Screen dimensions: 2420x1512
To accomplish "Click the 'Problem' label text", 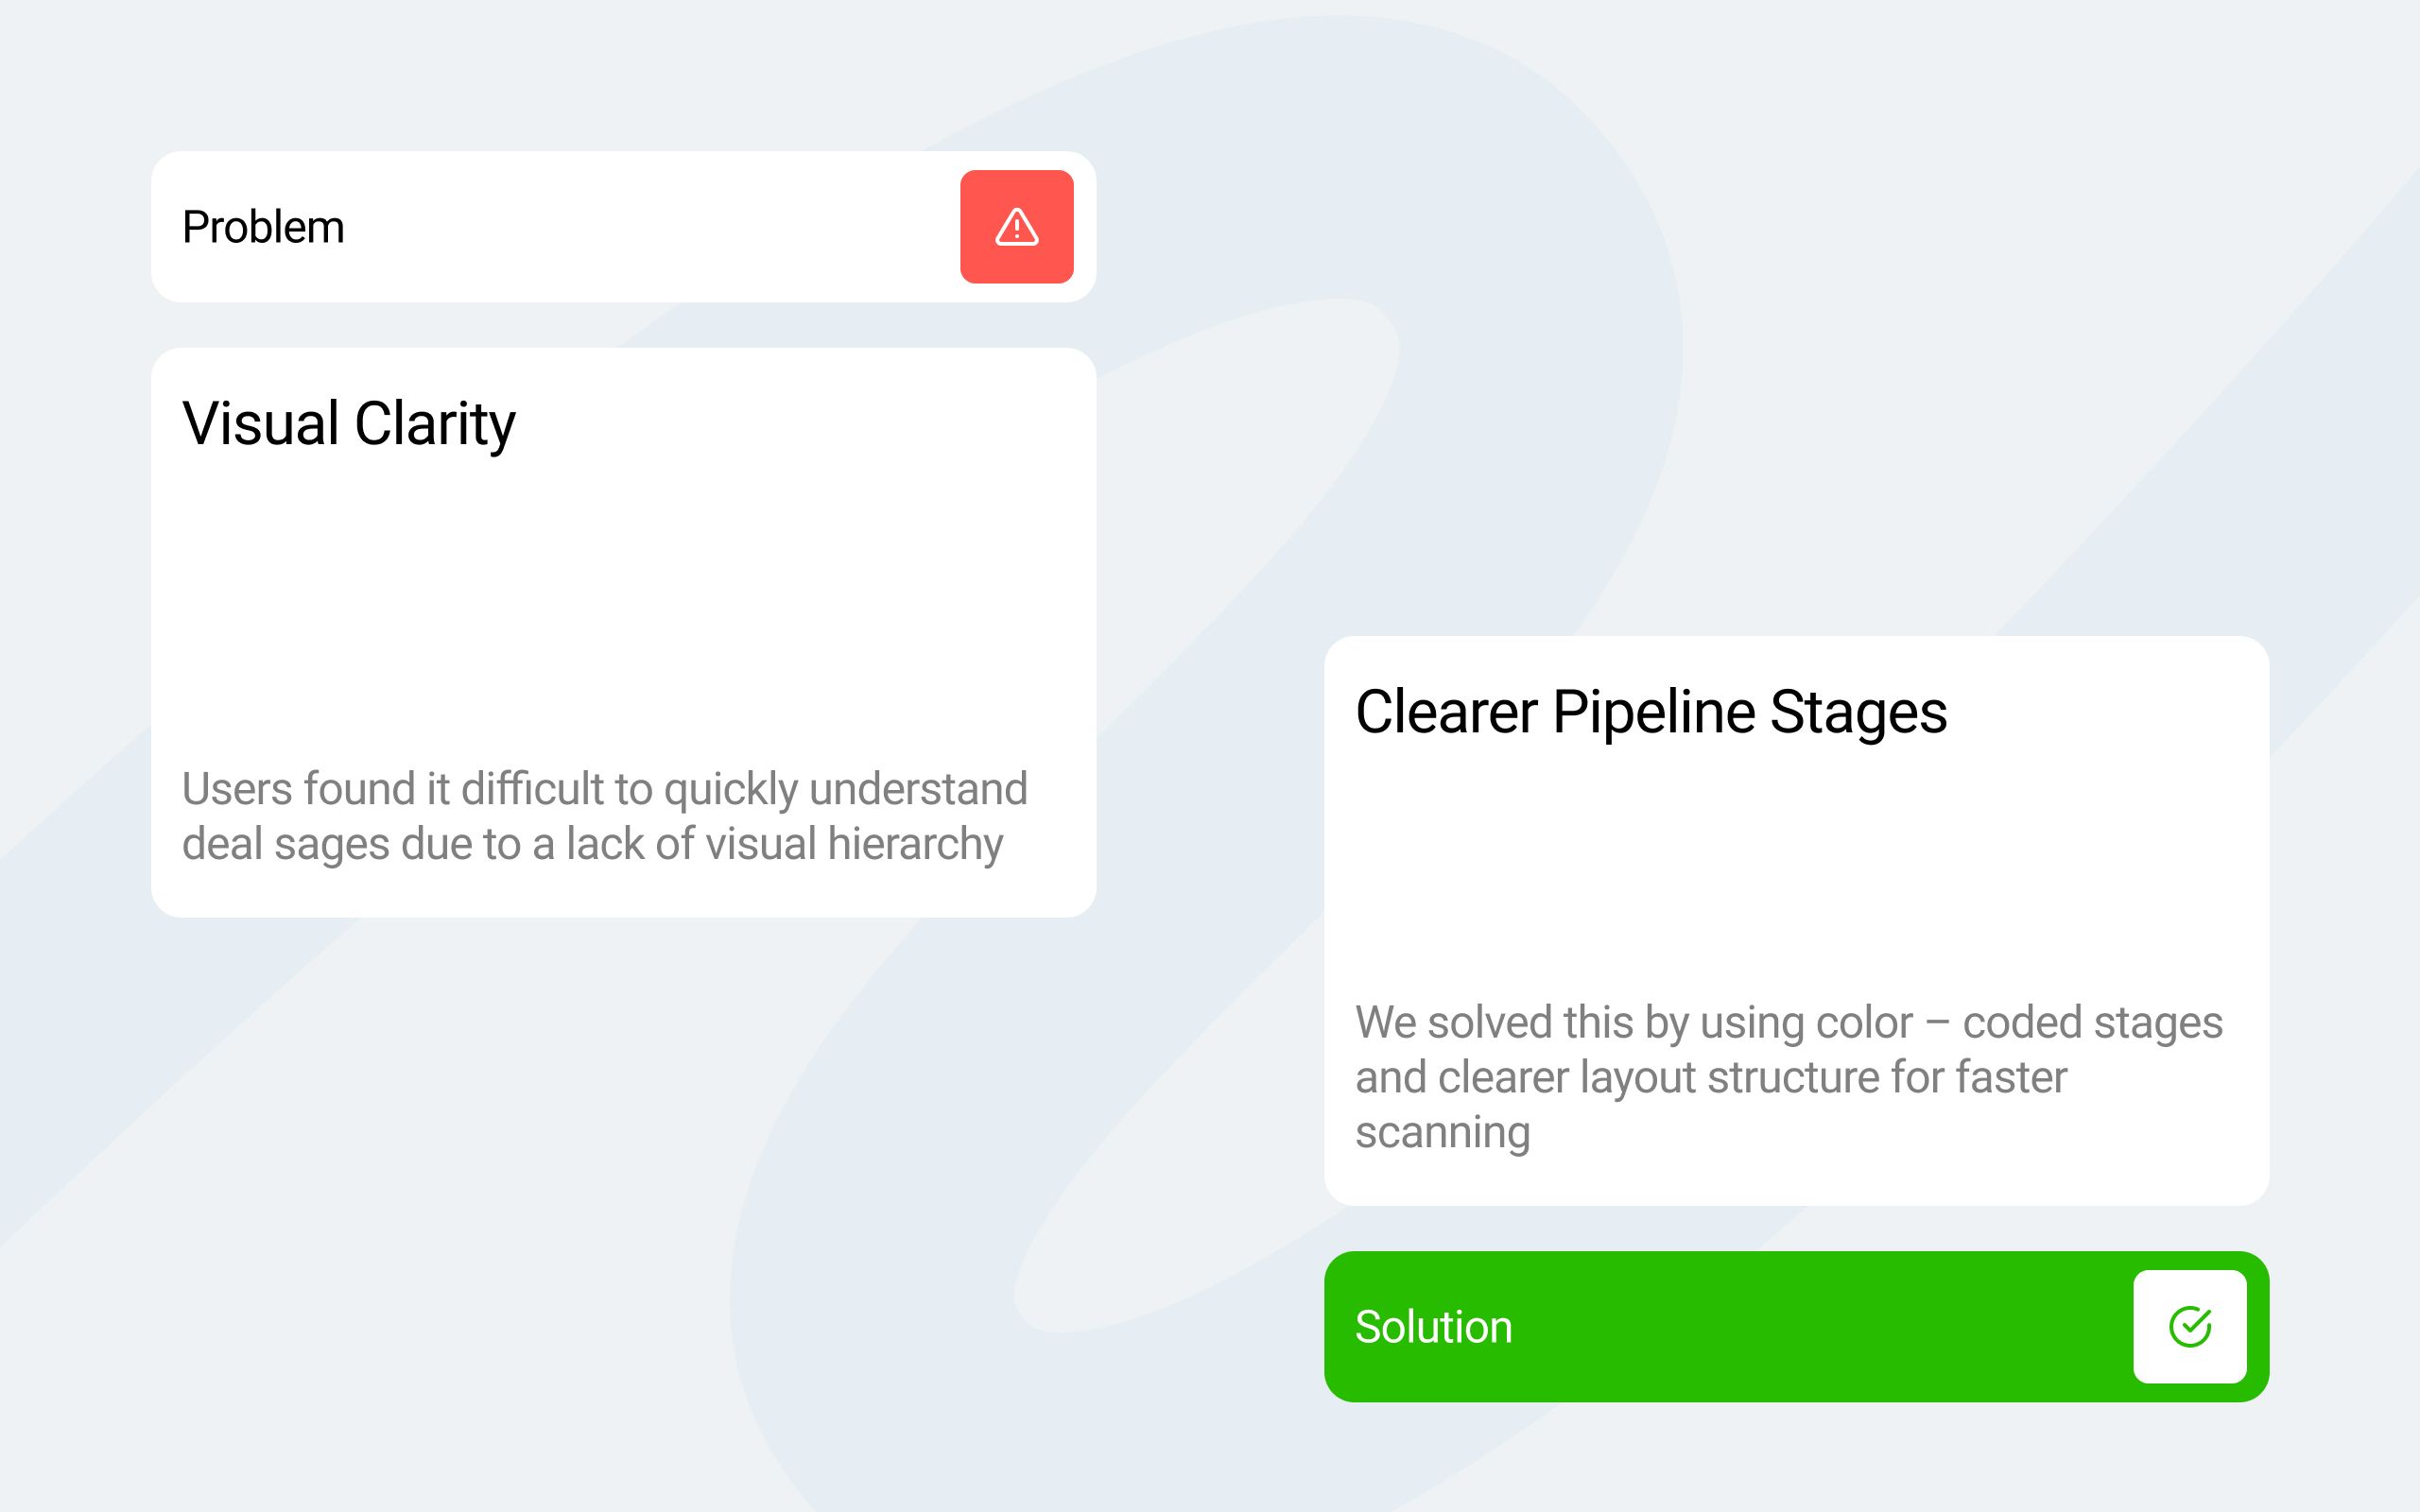I will pos(263,227).
